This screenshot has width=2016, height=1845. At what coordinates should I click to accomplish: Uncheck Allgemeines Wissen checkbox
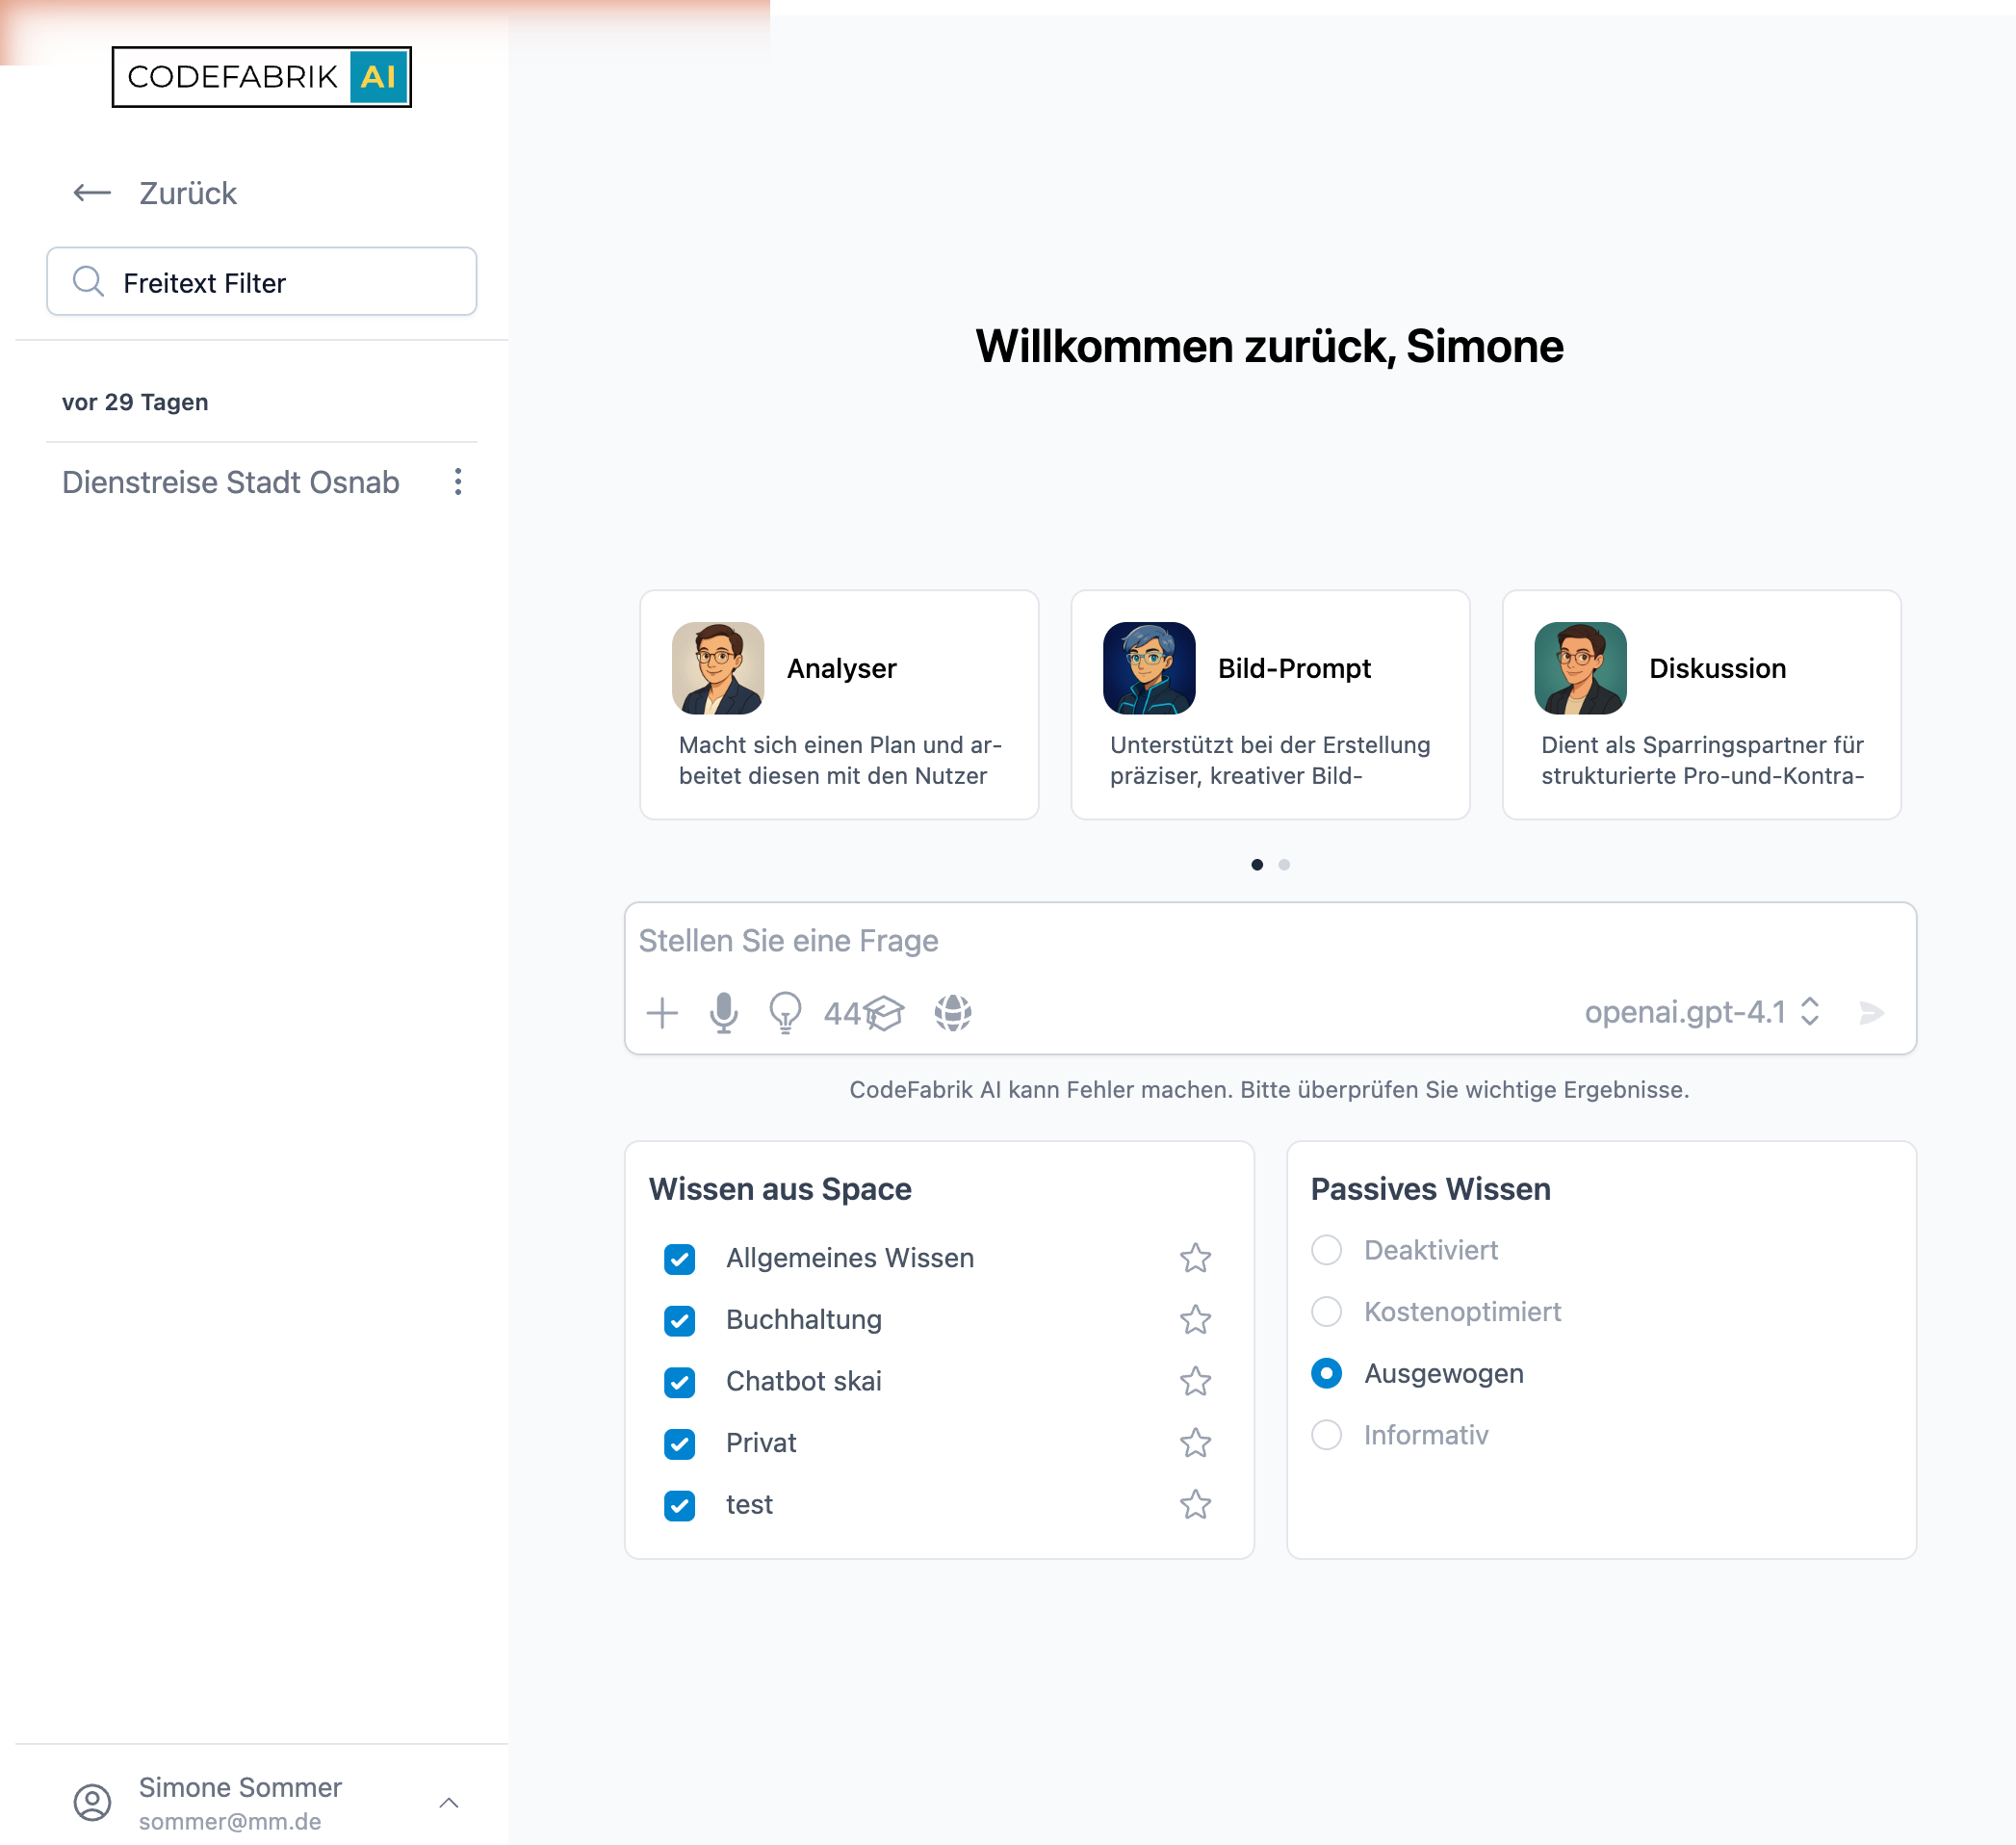coord(680,1259)
